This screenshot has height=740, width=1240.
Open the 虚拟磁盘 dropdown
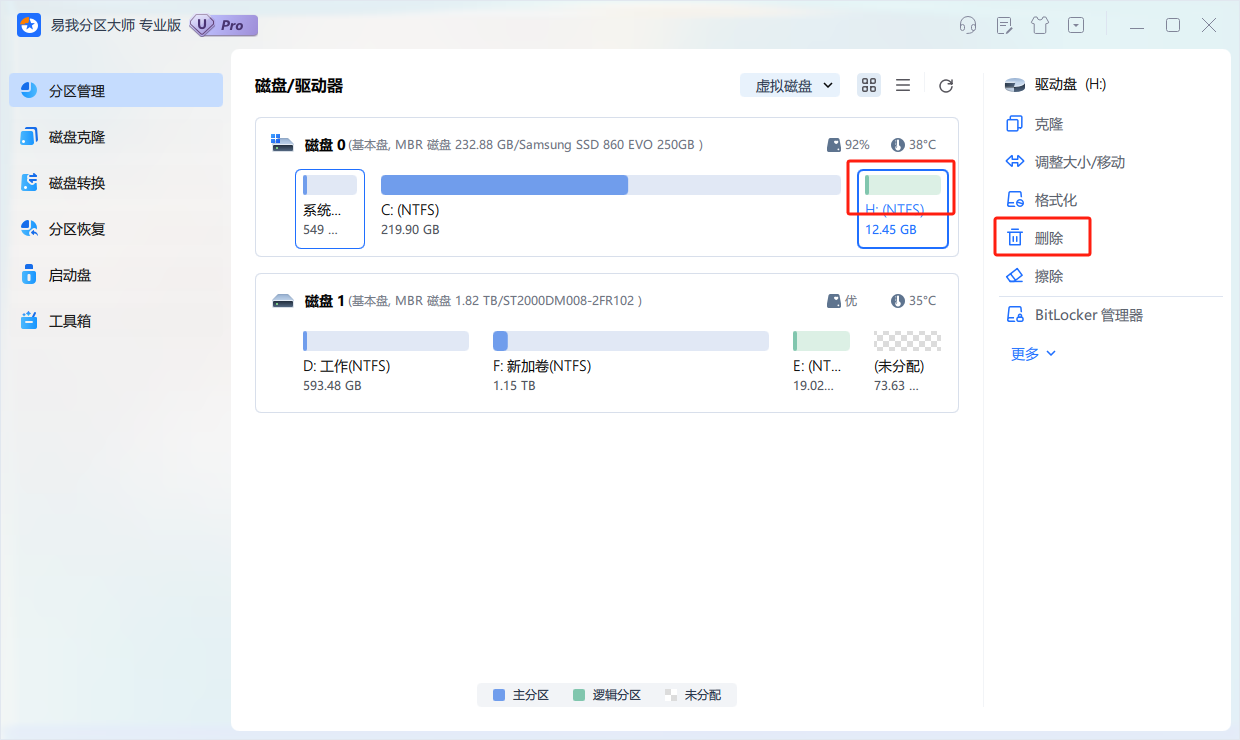click(x=790, y=85)
